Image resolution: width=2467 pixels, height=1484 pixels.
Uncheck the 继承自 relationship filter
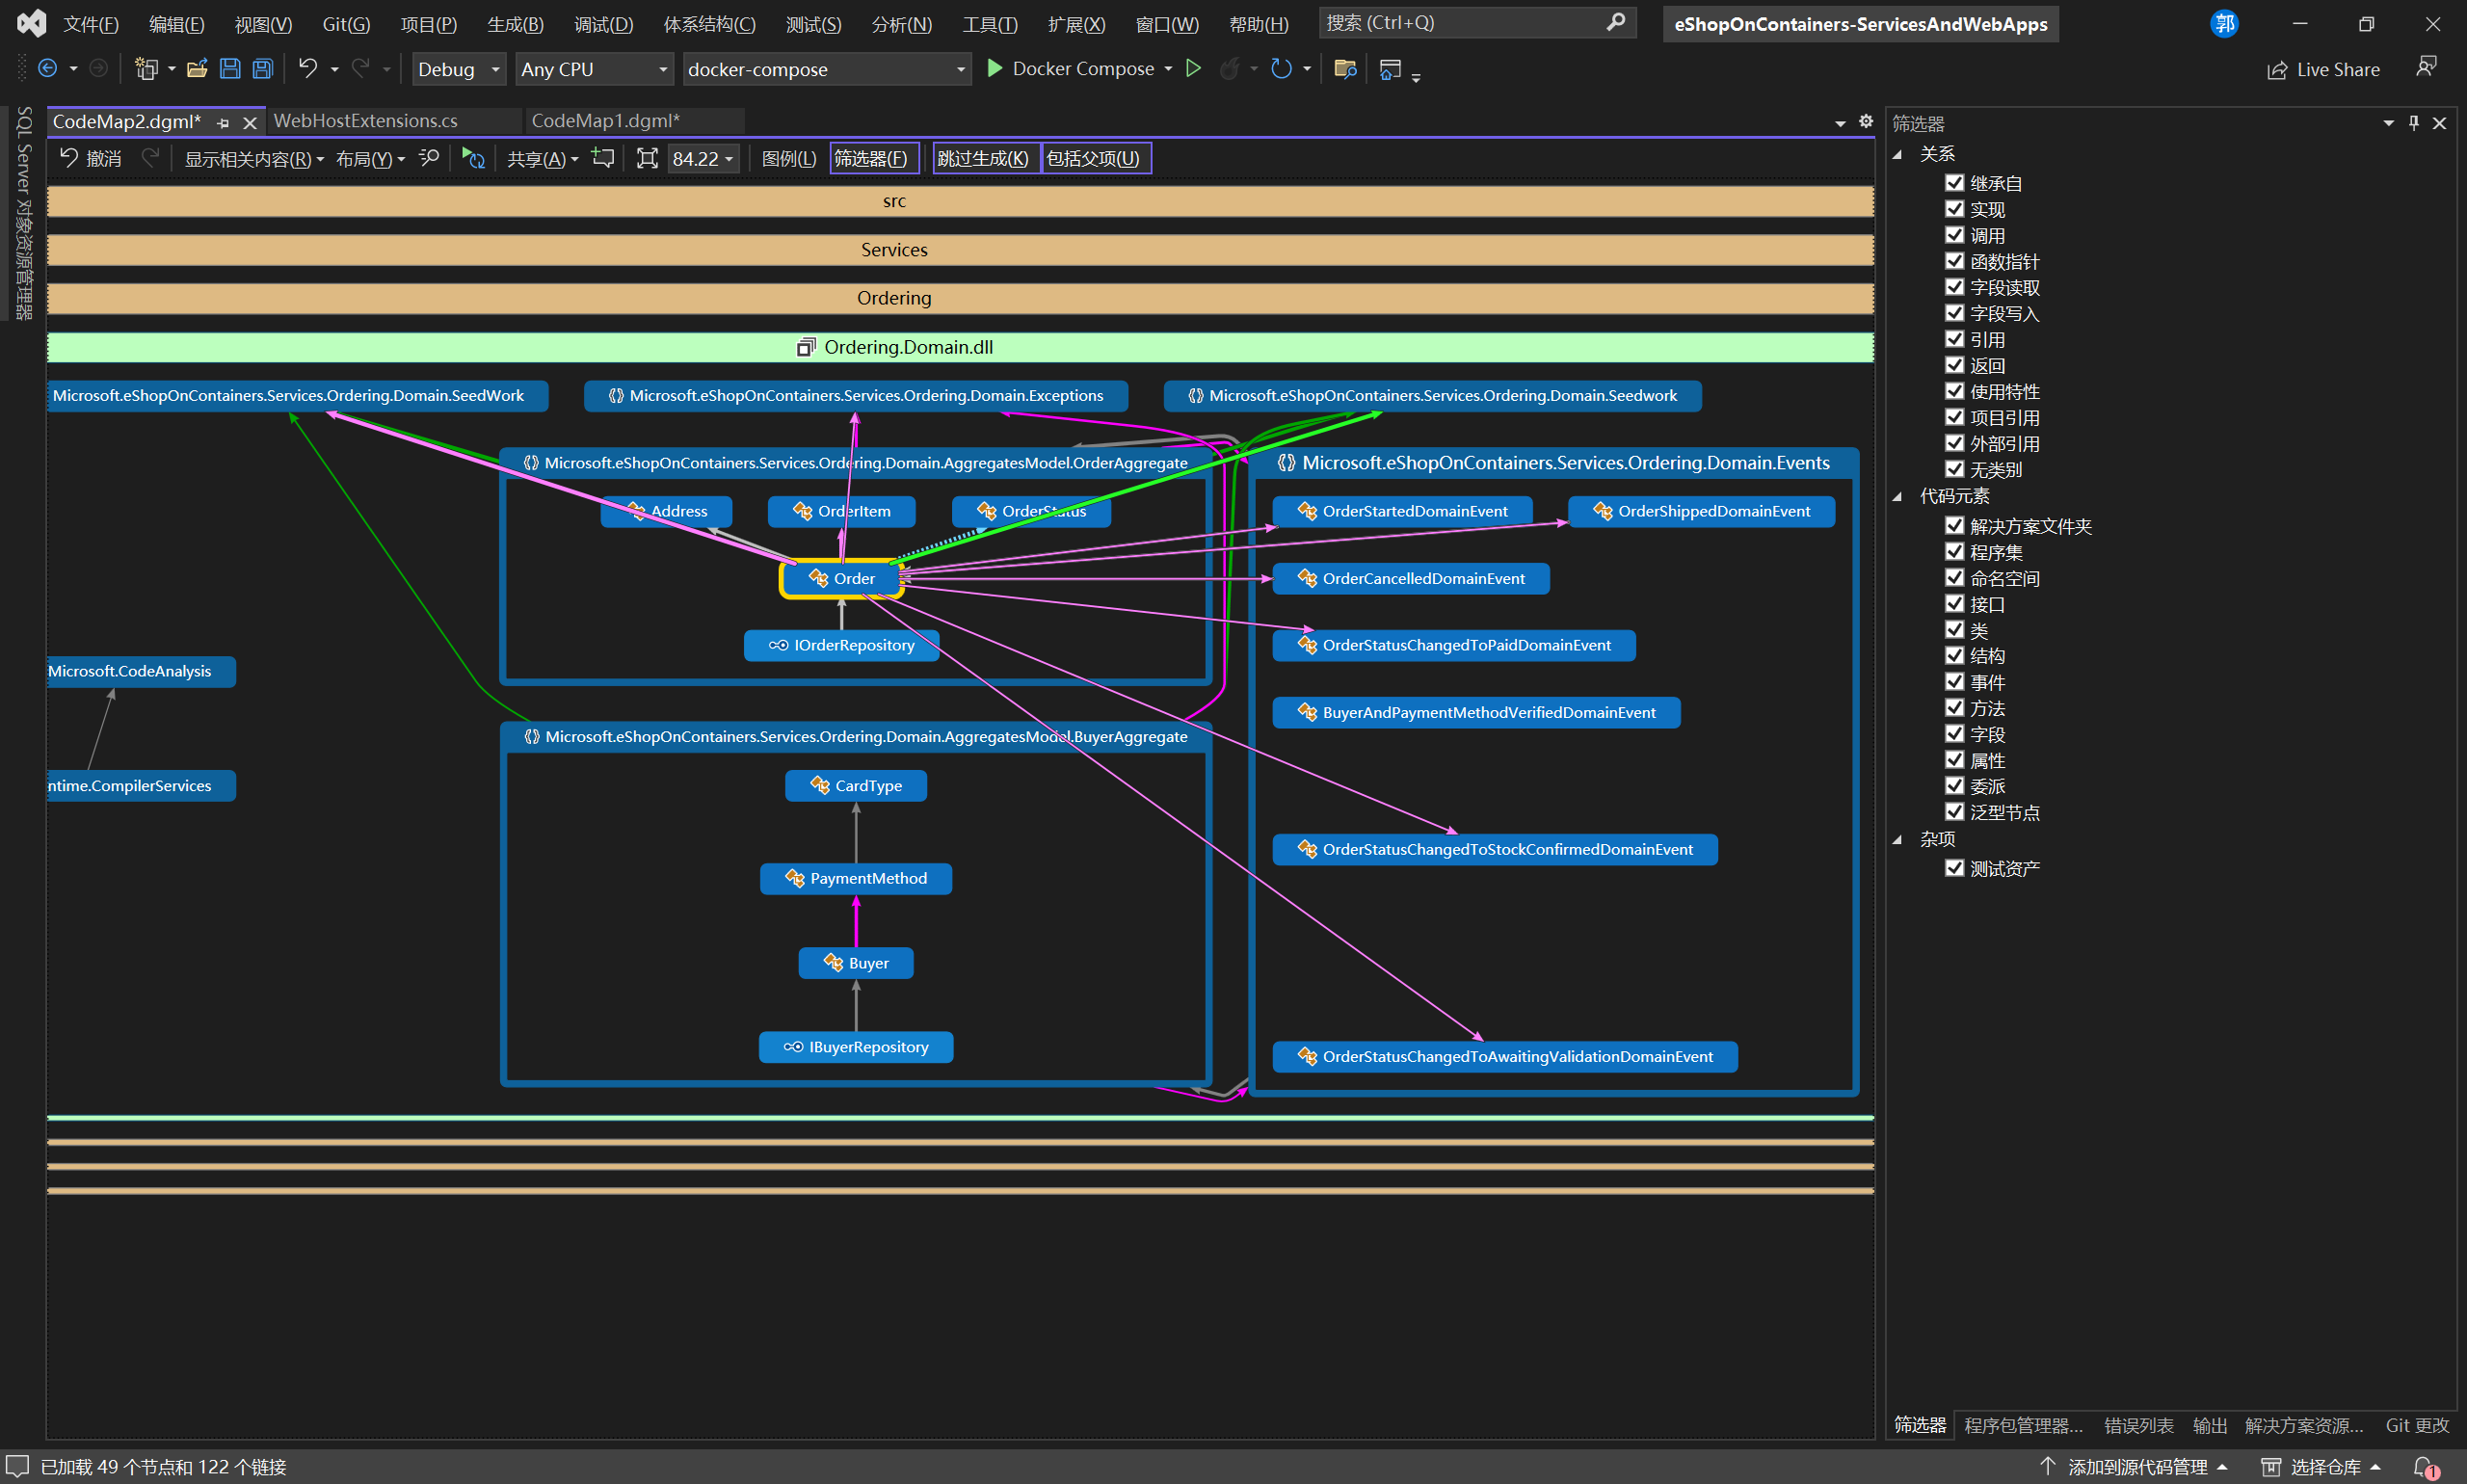point(1954,183)
